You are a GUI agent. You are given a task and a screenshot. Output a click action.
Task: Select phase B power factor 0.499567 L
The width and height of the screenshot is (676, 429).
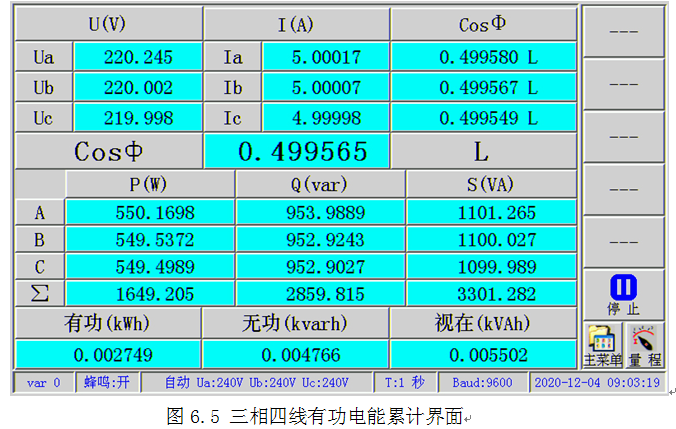[x=484, y=88]
